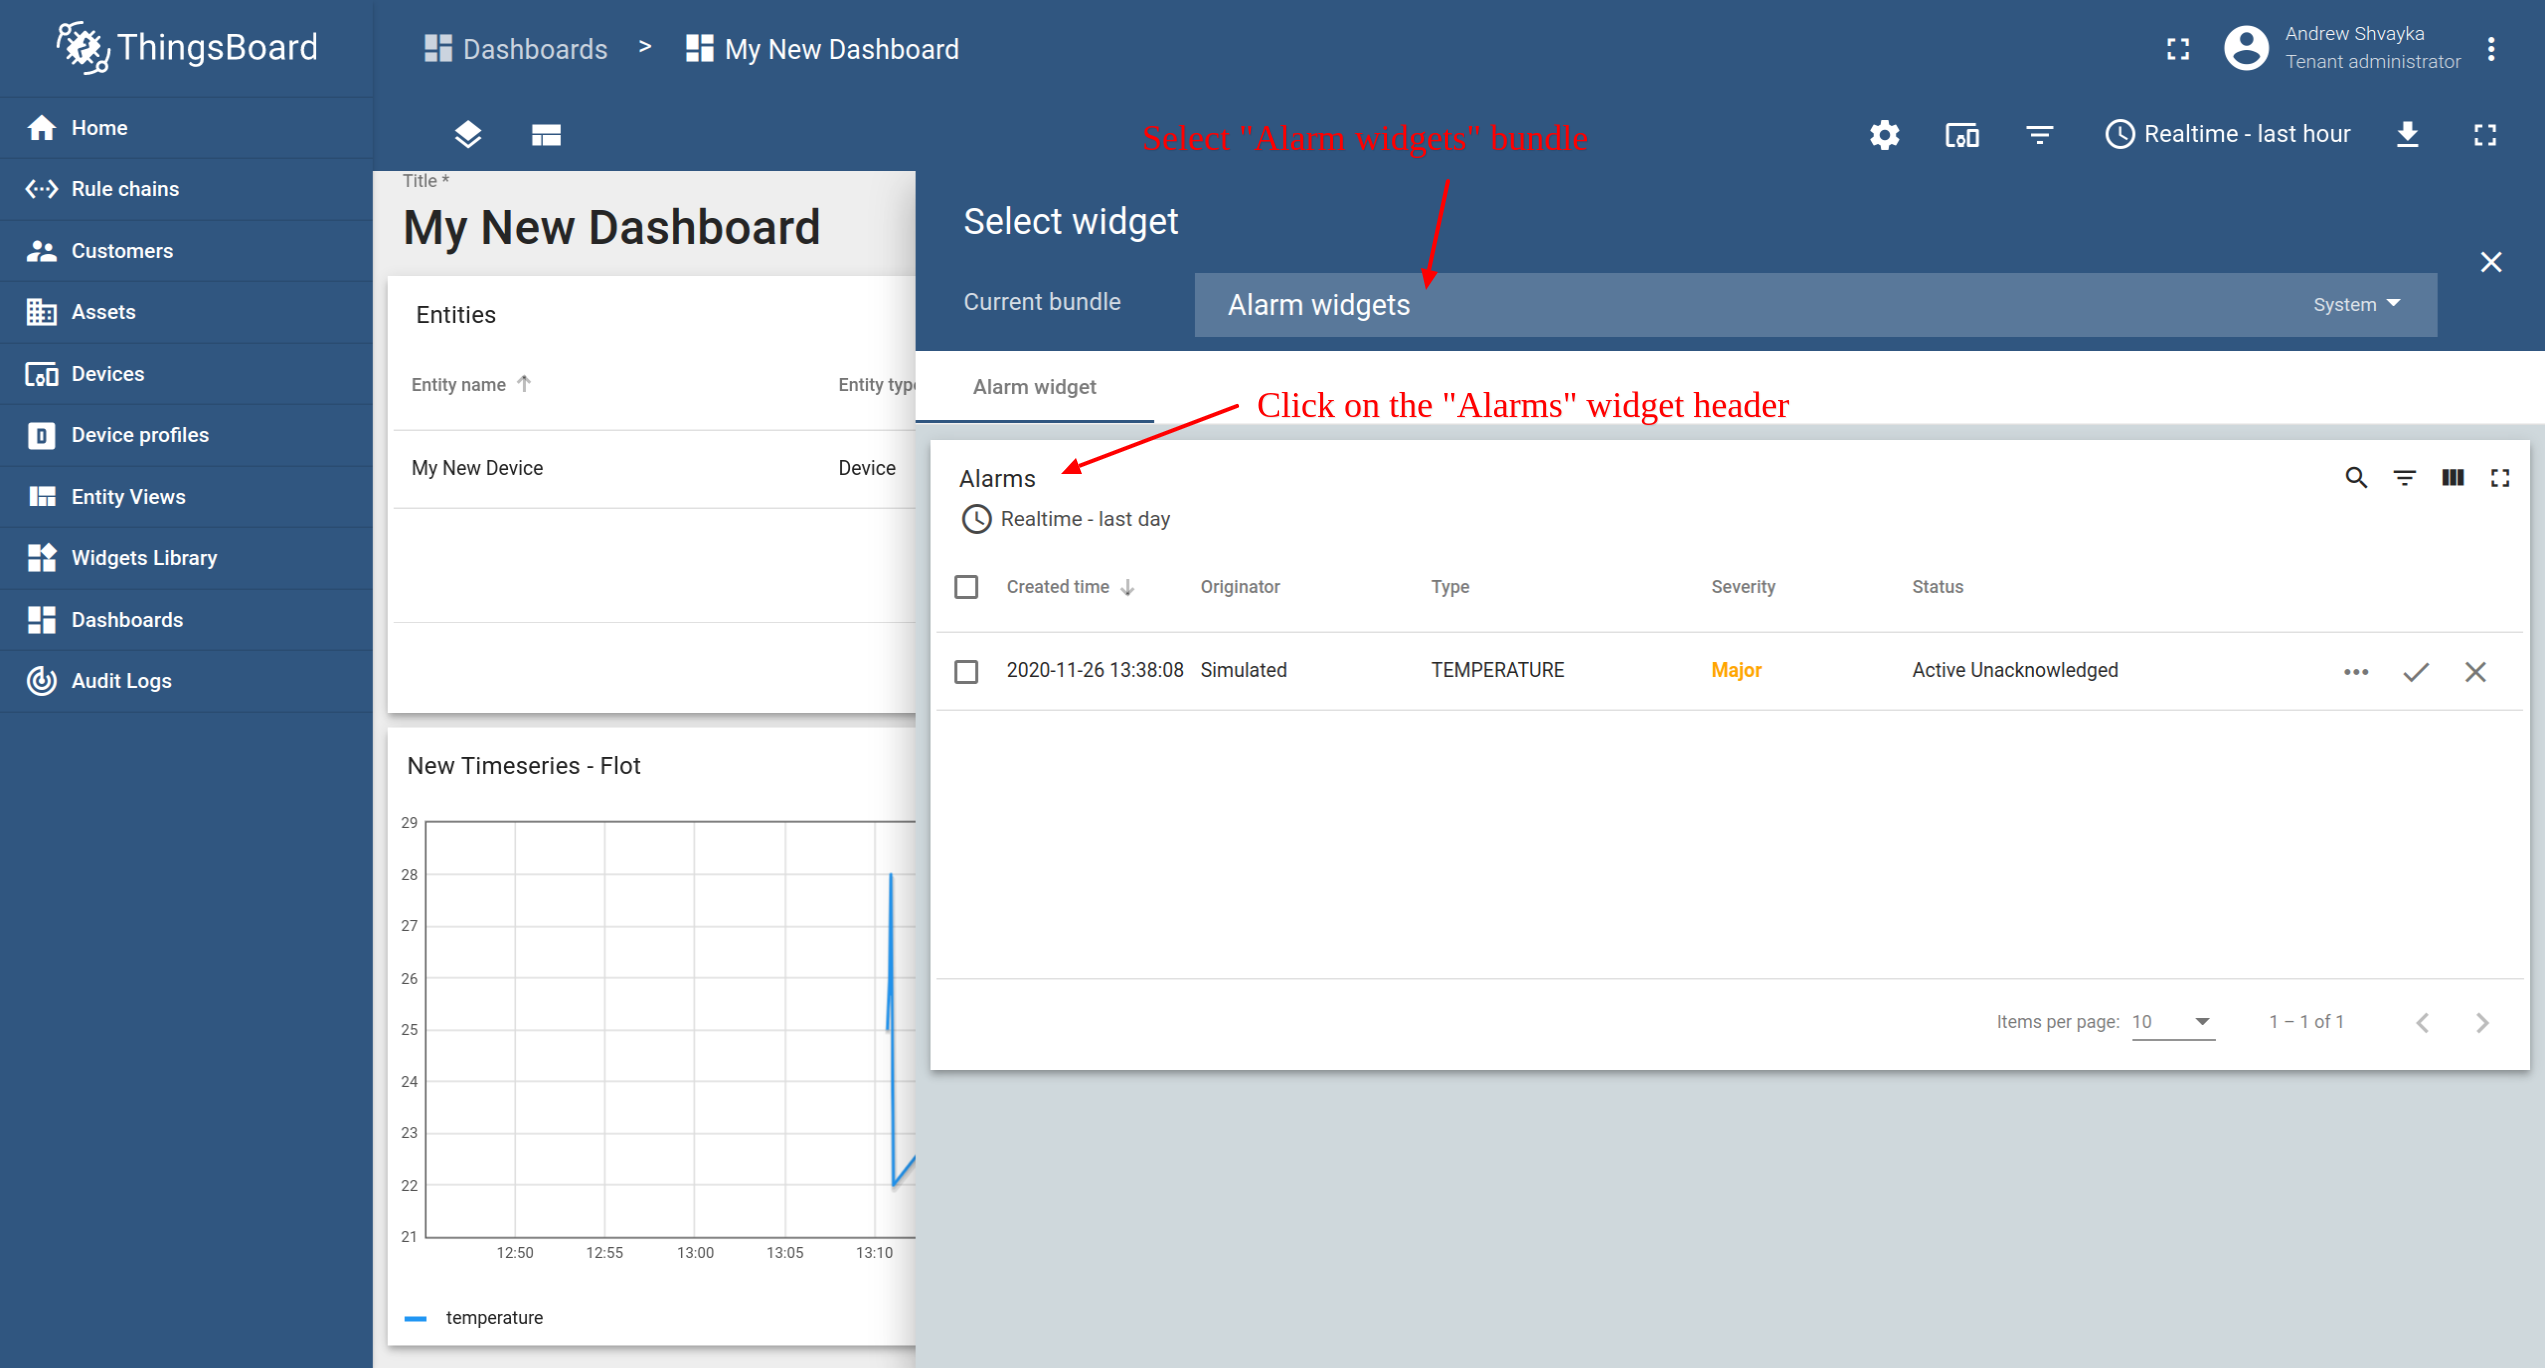The image size is (2545, 1368).
Task: Open Items per page dropdown
Action: coord(2172,1022)
